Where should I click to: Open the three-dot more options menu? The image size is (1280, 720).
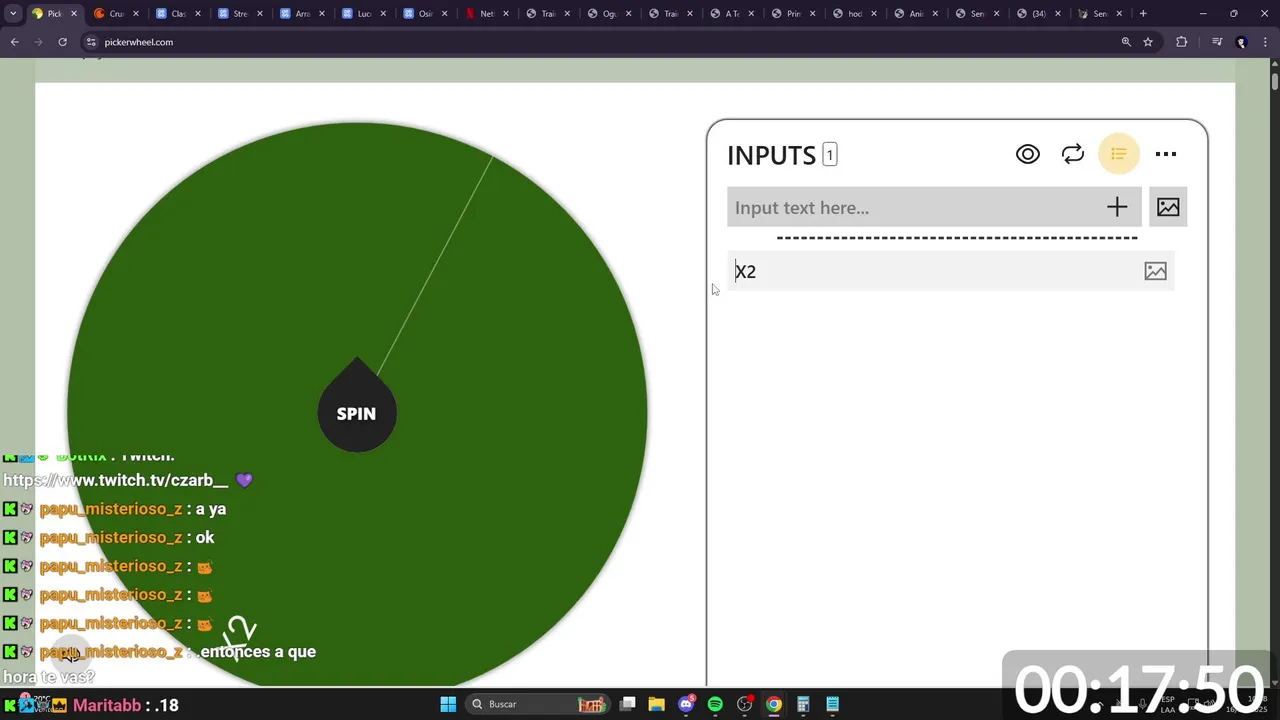click(x=1166, y=154)
